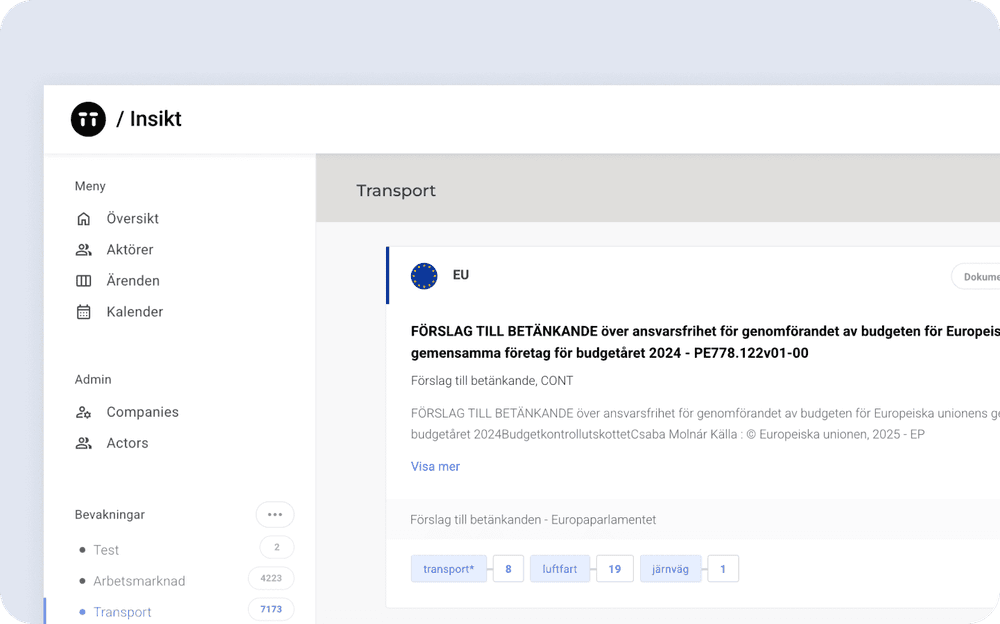The height and width of the screenshot is (624, 1000).
Task: Go to Ärenden in the menu
Action: point(132,281)
